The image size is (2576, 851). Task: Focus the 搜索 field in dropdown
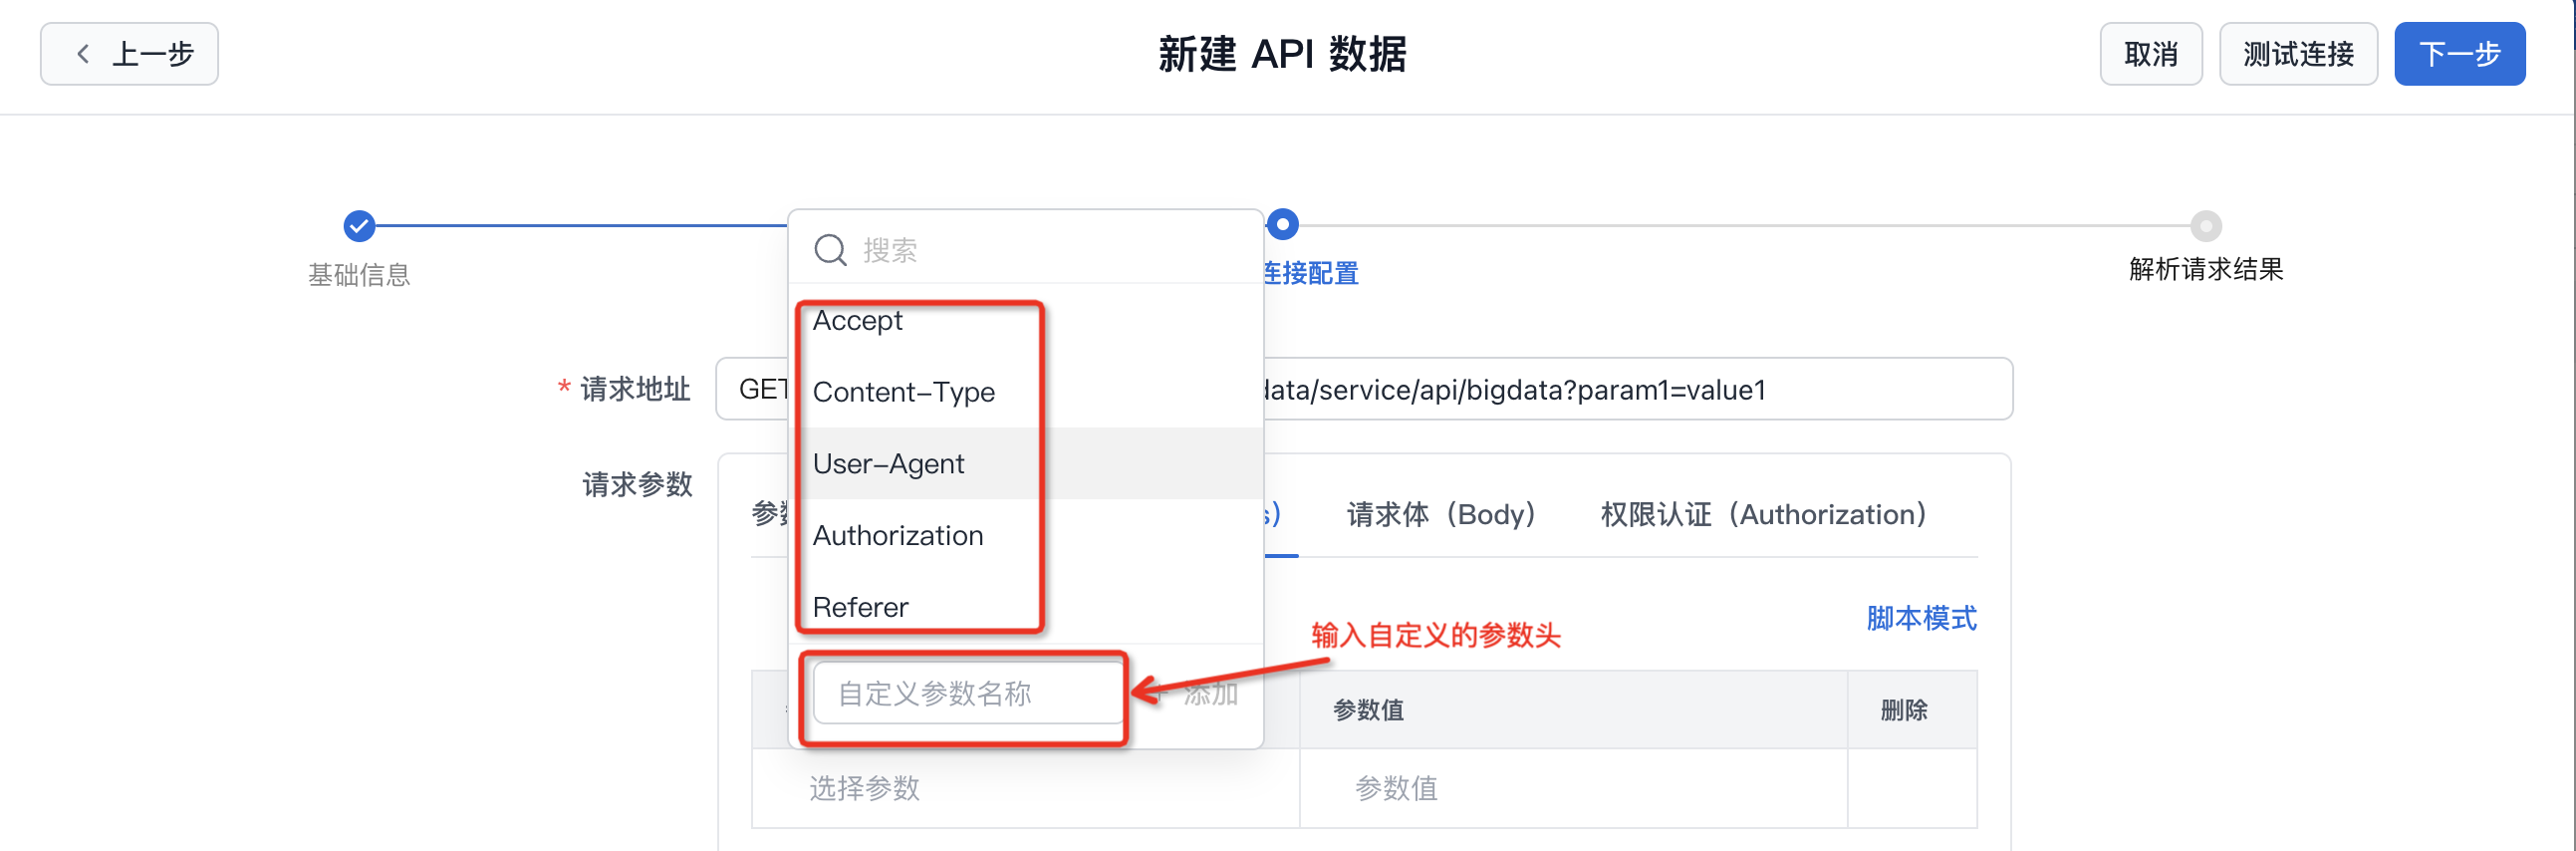click(1050, 249)
